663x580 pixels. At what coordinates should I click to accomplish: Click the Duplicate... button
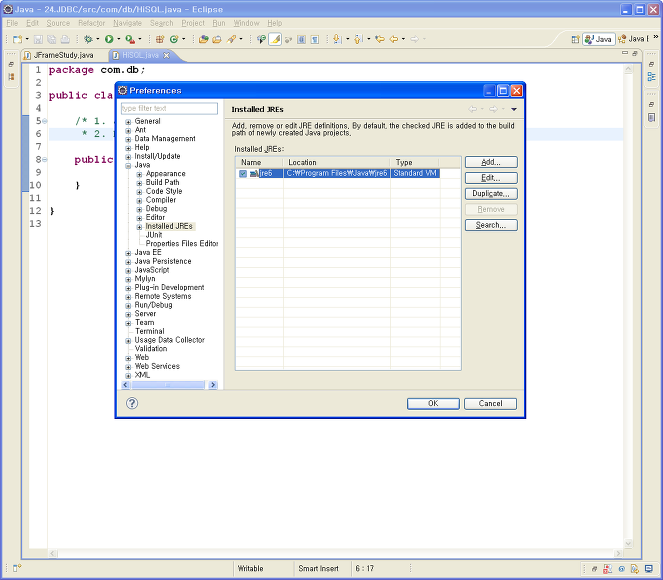click(491, 194)
